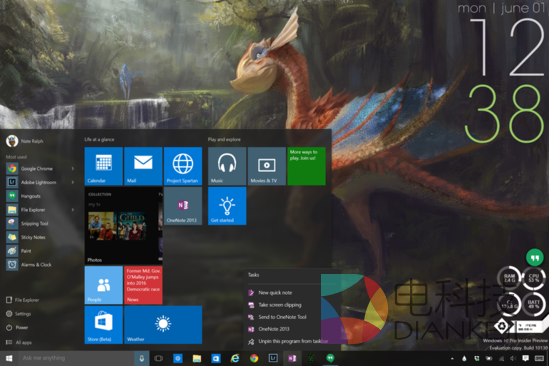
Task: Click the Ask me anything search box
Action: [76, 358]
